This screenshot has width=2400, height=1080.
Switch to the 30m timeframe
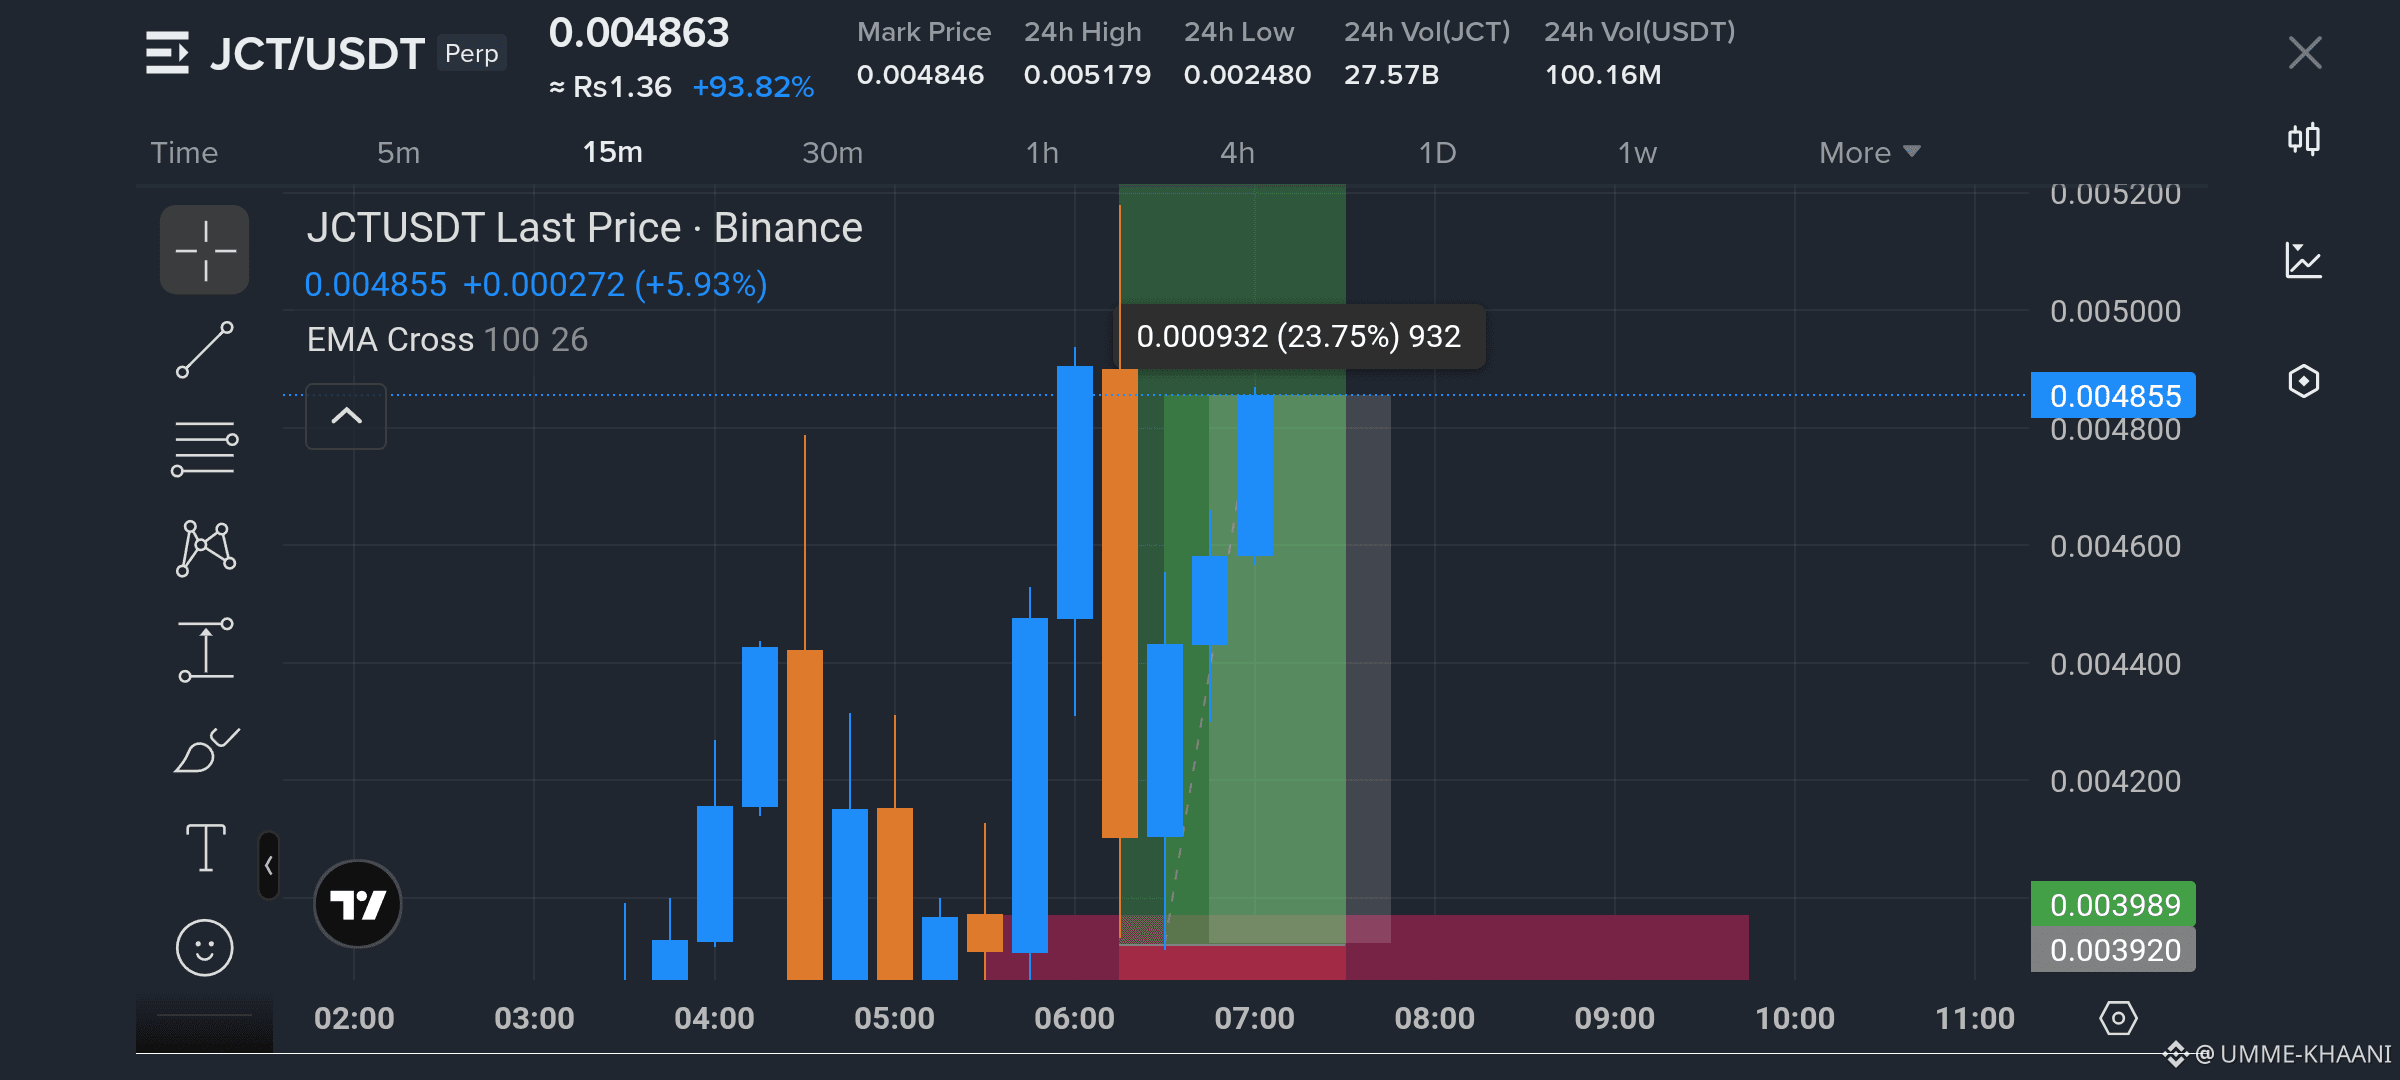pos(832,152)
